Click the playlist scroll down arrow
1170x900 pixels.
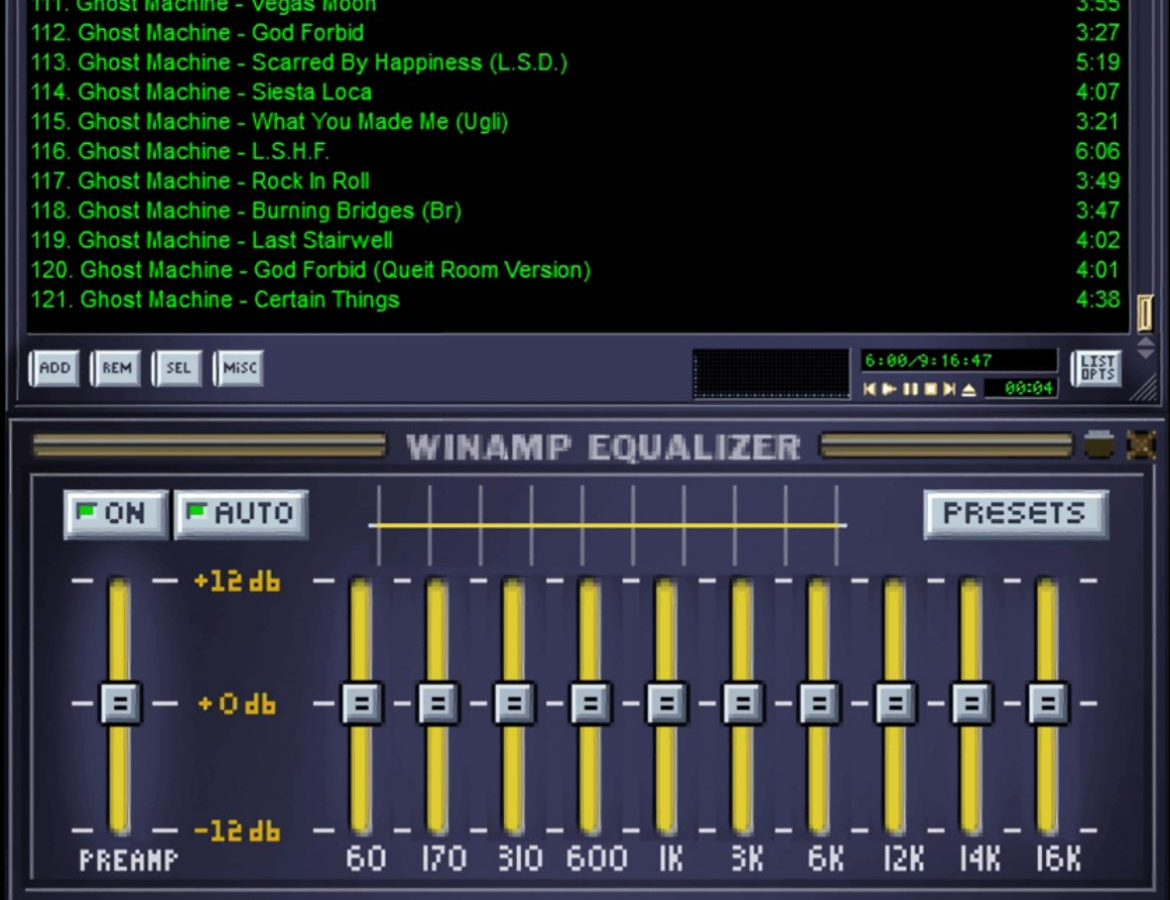[x=1145, y=353]
